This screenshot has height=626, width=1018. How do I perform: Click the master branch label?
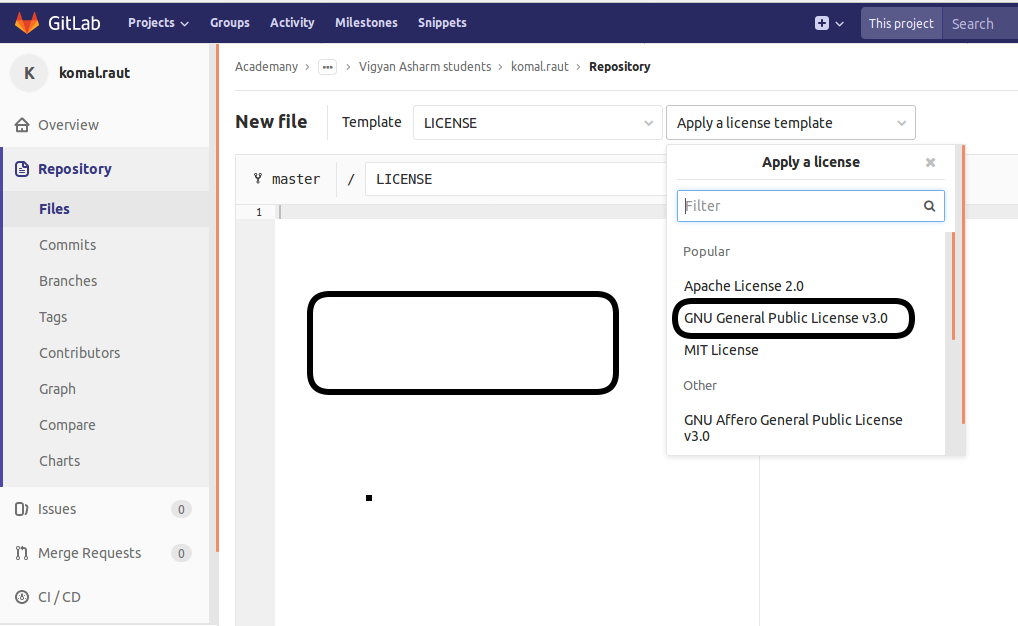tap(295, 179)
